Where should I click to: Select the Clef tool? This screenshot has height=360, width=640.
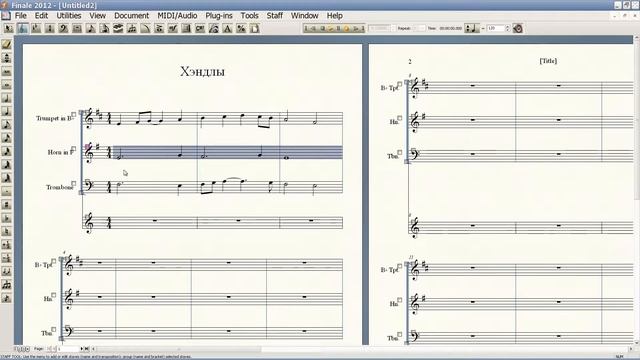pos(63,29)
